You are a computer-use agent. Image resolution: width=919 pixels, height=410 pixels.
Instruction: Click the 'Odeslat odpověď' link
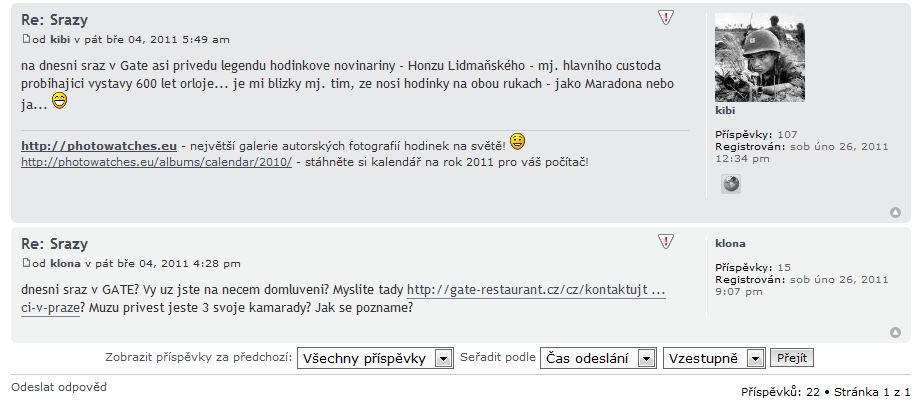58,387
